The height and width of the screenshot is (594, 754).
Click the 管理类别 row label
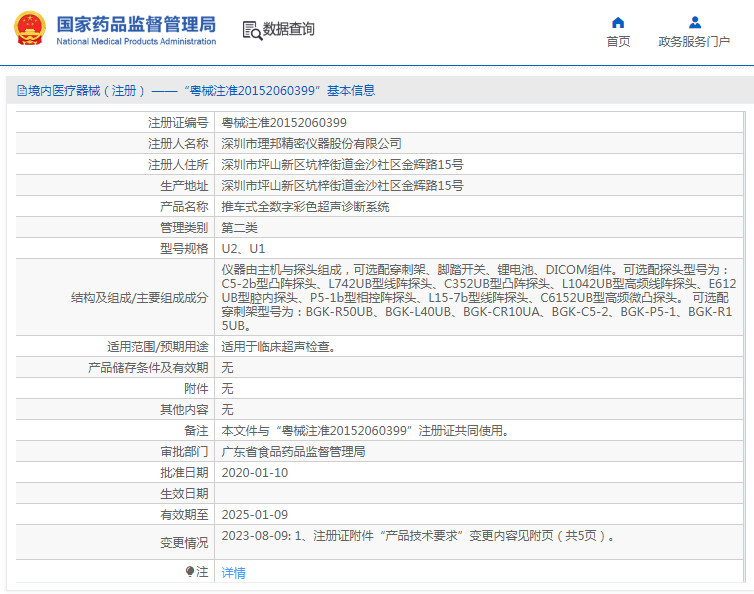pyautogui.click(x=184, y=227)
